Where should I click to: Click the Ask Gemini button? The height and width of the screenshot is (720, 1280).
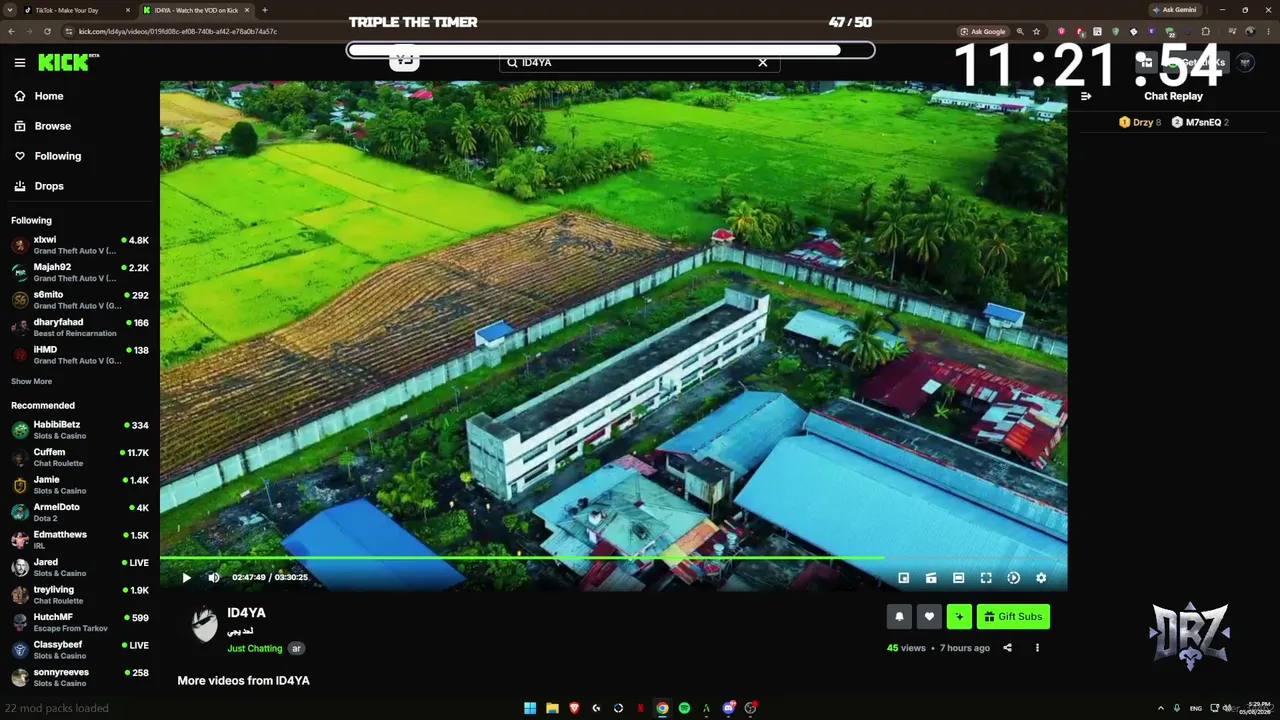coord(1175,10)
